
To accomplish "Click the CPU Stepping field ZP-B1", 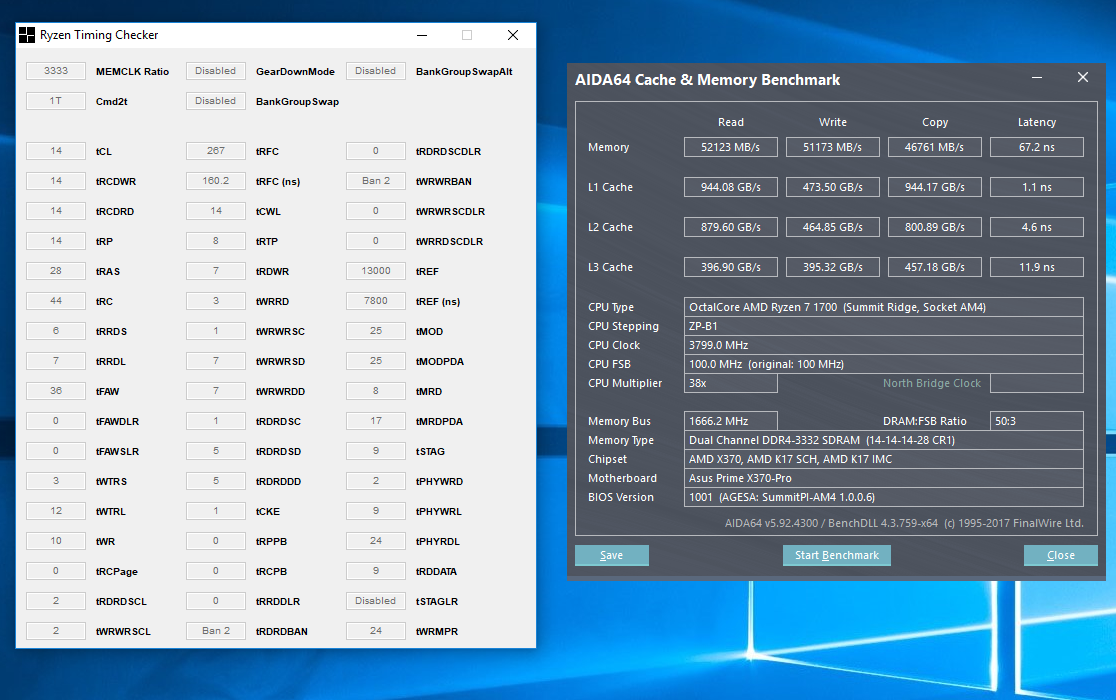I will (x=883, y=326).
